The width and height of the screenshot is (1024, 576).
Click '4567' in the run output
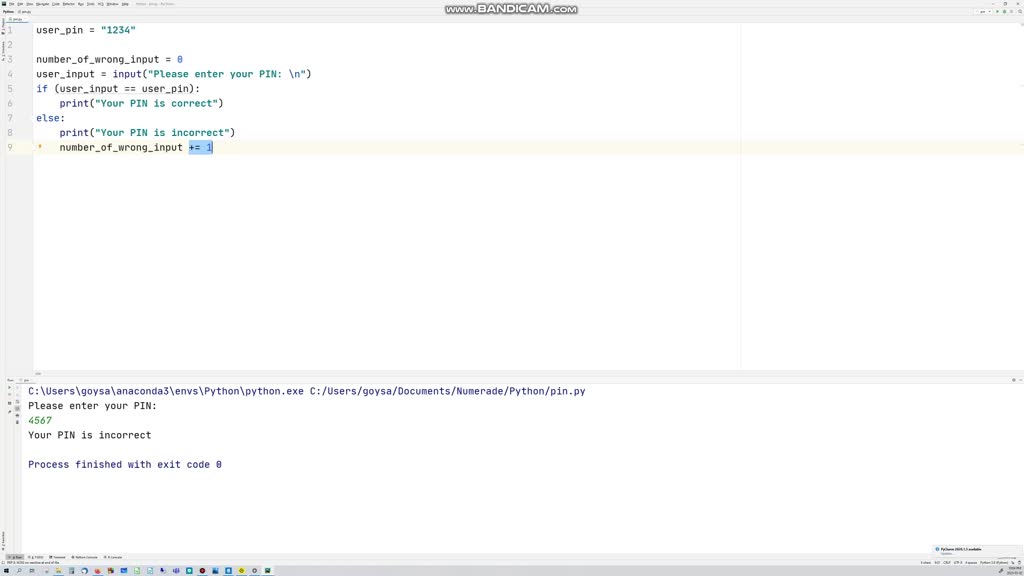click(40, 421)
